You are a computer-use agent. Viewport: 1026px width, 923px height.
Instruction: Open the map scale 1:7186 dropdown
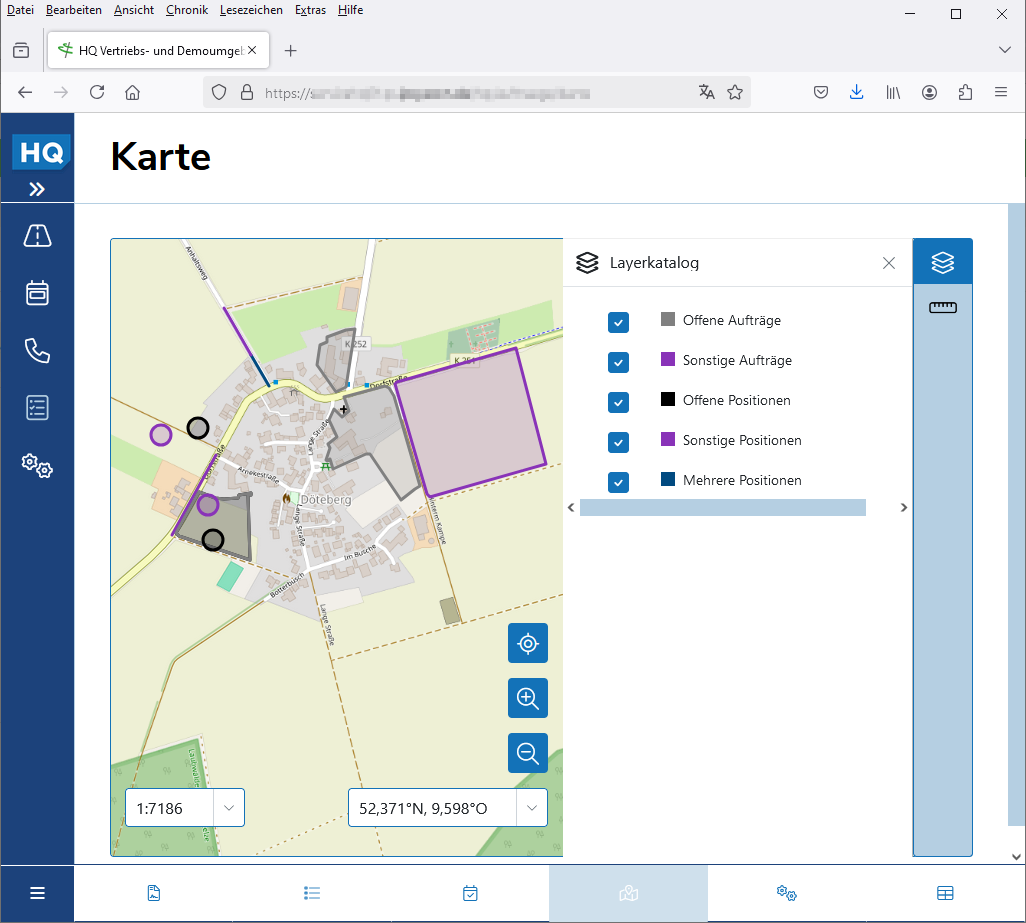point(229,808)
